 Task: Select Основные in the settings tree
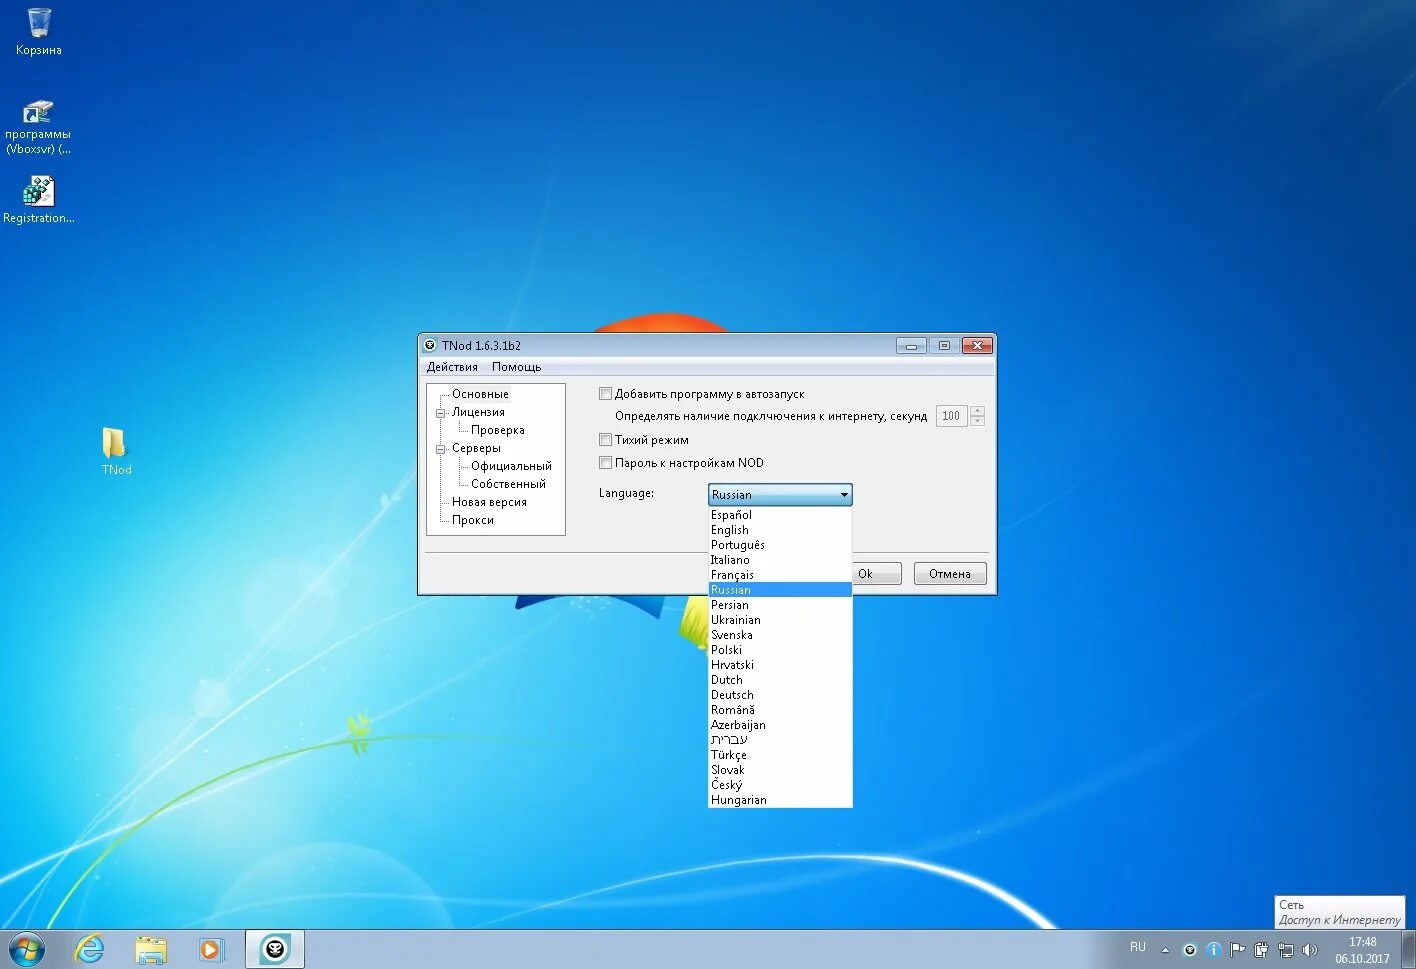(x=480, y=394)
